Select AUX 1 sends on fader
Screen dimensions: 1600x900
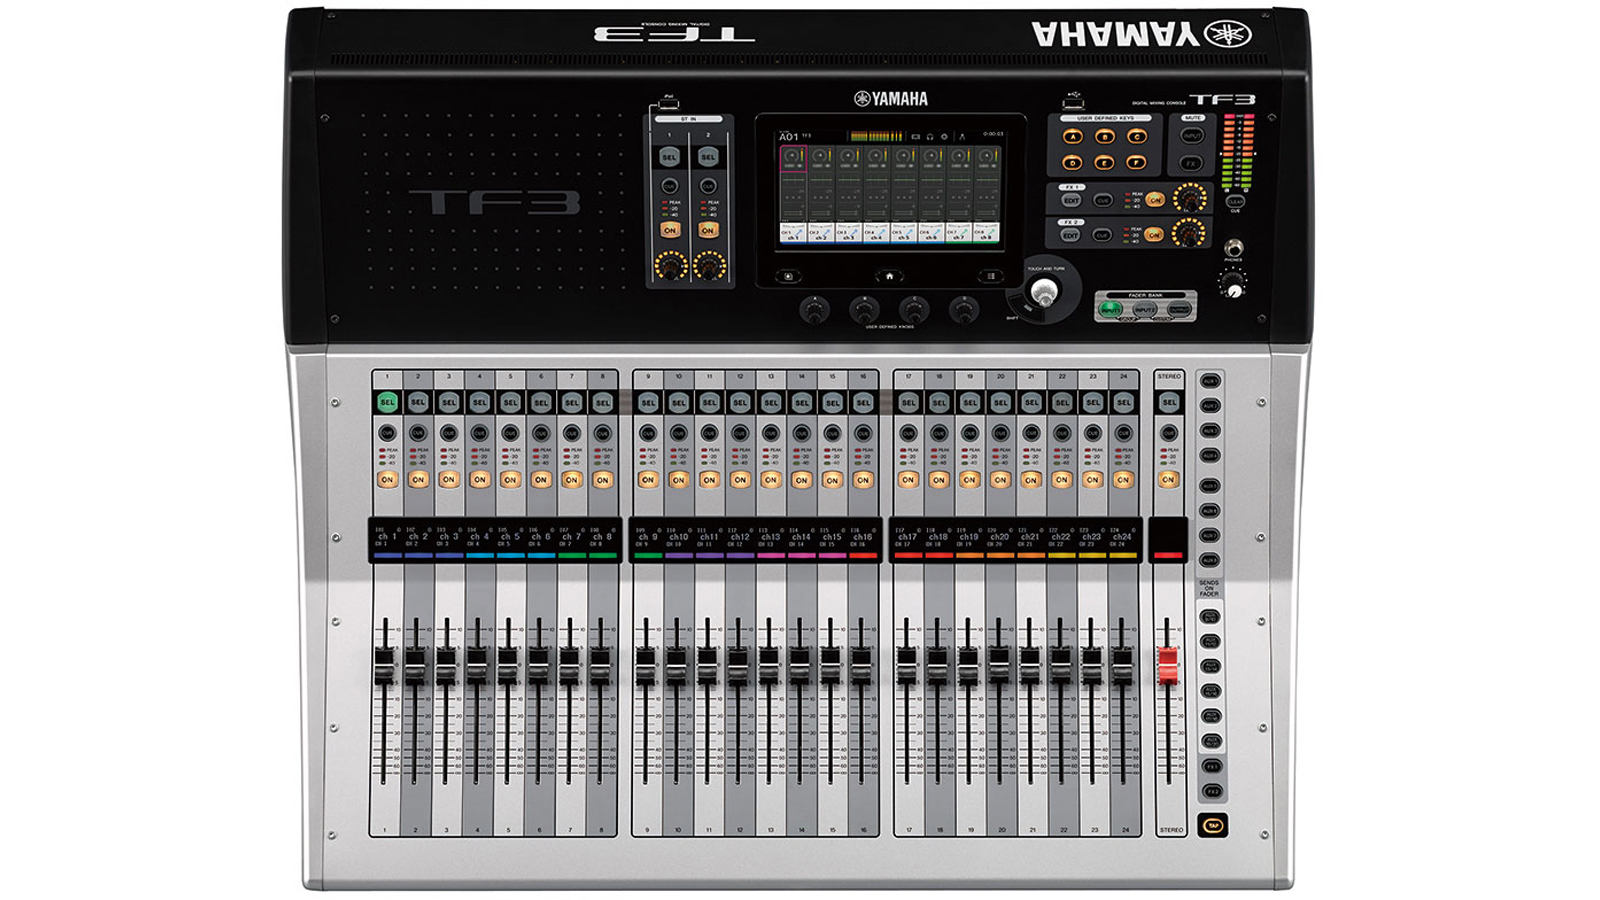pos(1210,381)
